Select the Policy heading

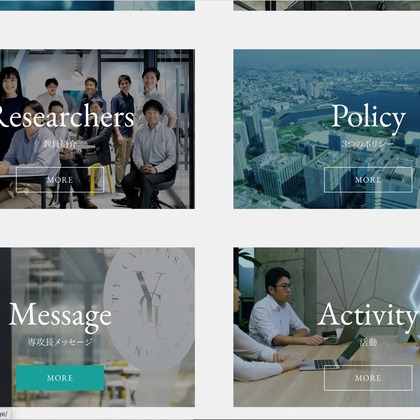[368, 117]
